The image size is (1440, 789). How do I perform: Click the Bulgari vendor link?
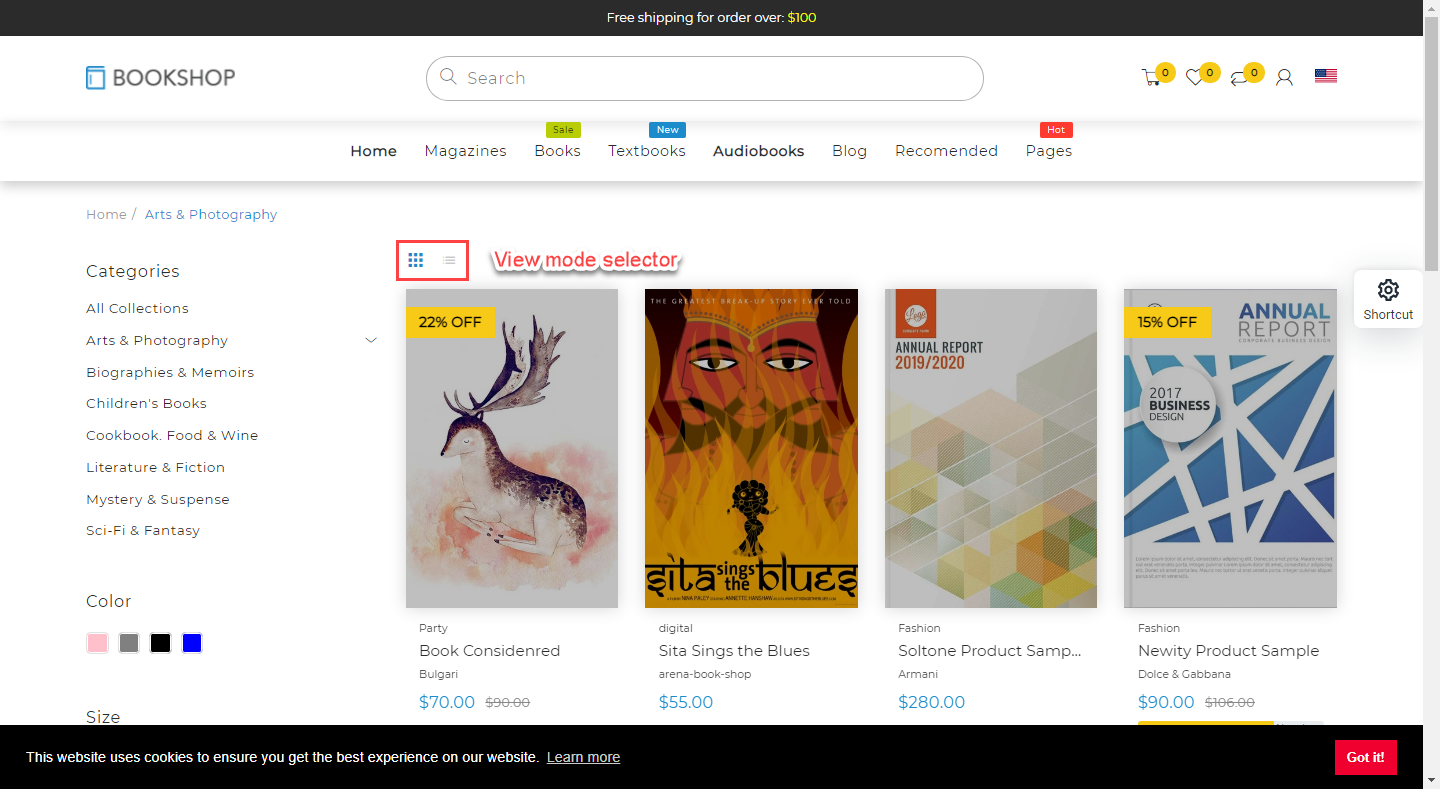(438, 674)
